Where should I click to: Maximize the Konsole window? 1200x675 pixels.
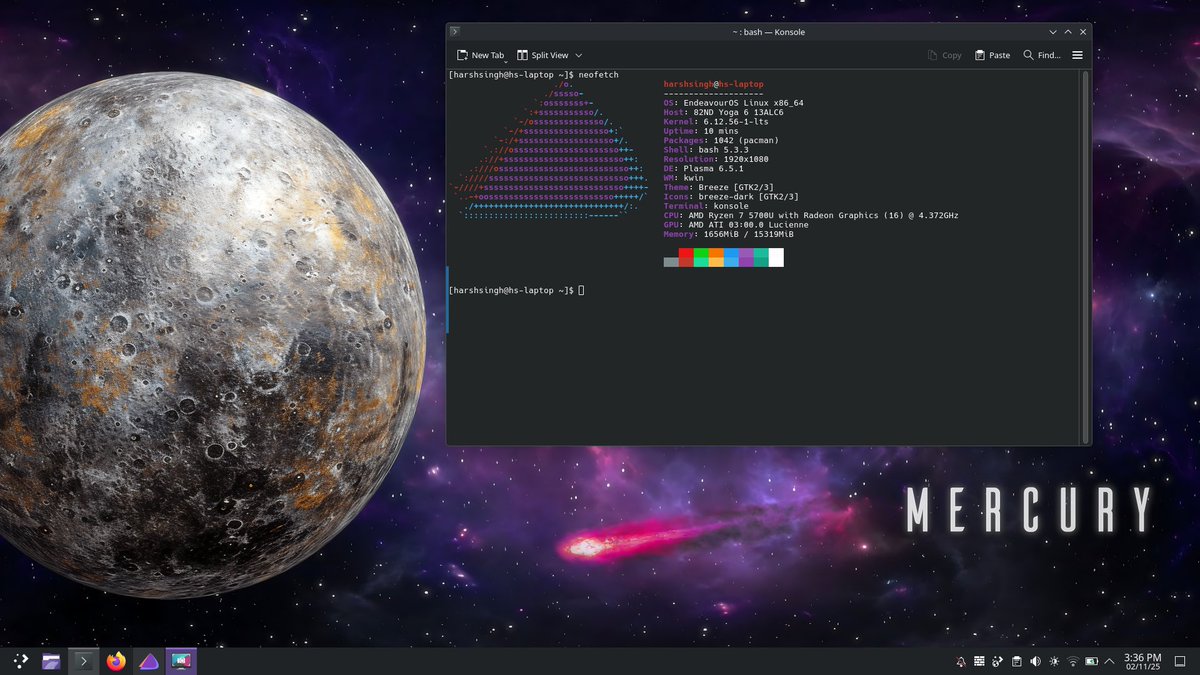point(1068,32)
